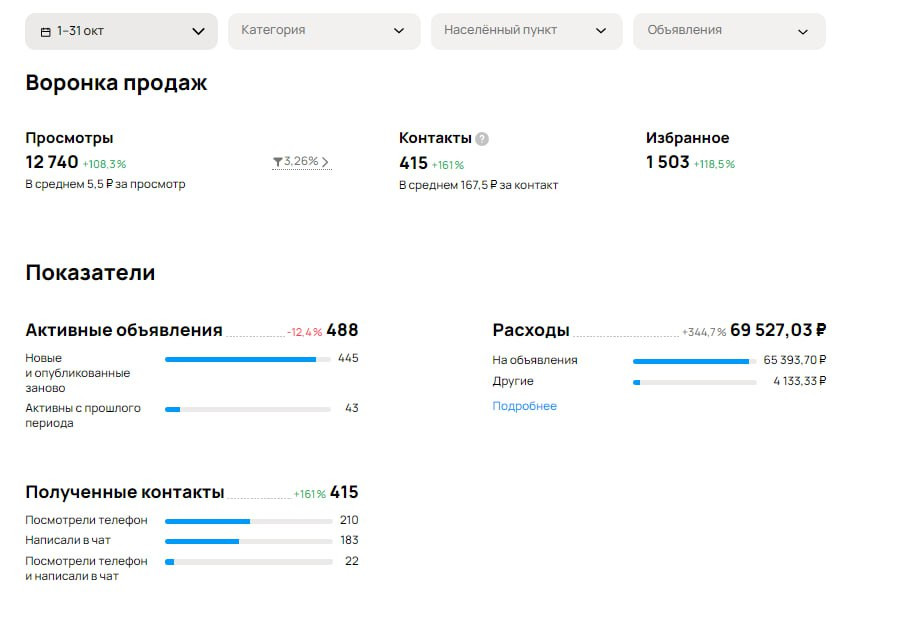Click the Полученные контакты title
This screenshot has width=909, height=617.
pyautogui.click(x=125, y=492)
